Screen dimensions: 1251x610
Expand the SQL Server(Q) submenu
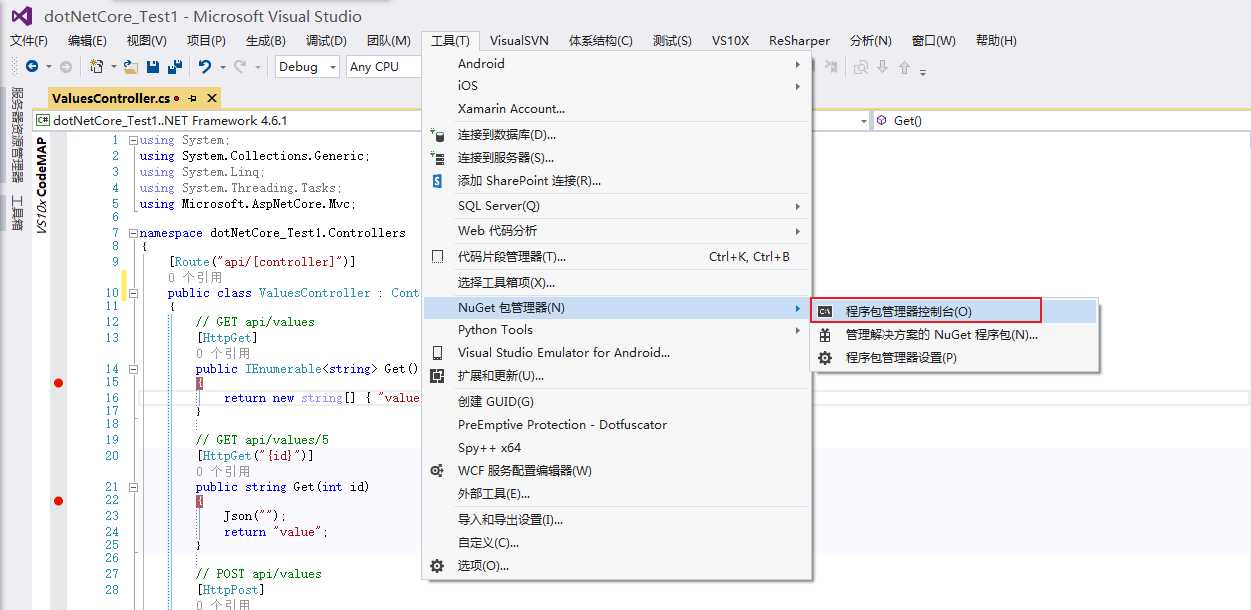(617, 205)
